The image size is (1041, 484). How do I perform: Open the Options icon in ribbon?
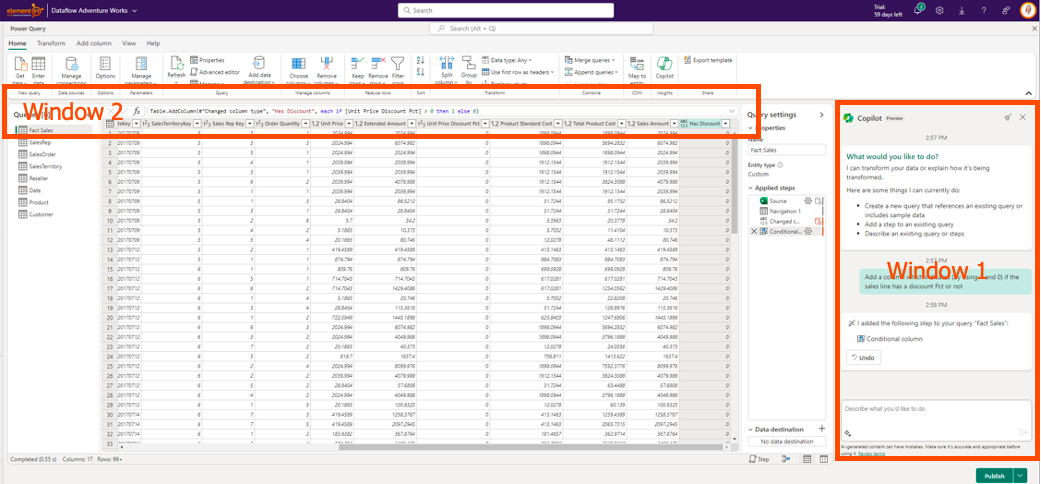[105, 64]
